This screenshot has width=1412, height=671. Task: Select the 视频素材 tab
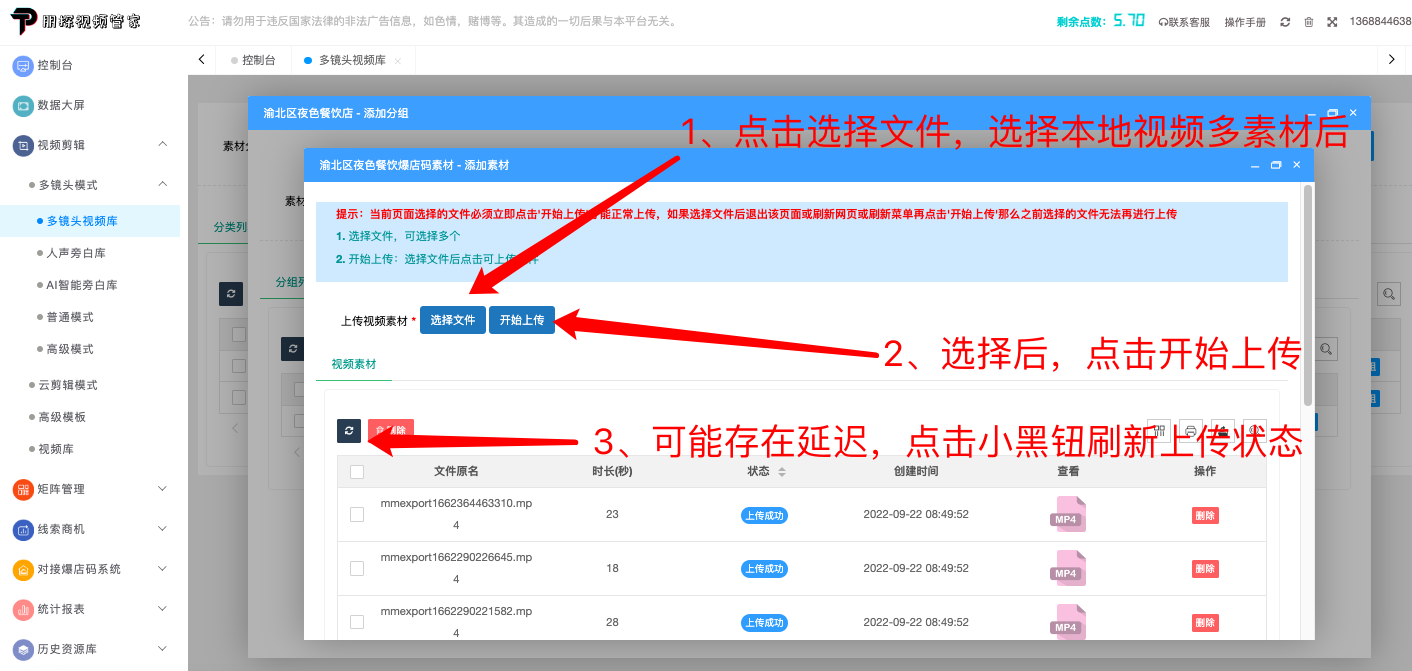(354, 365)
